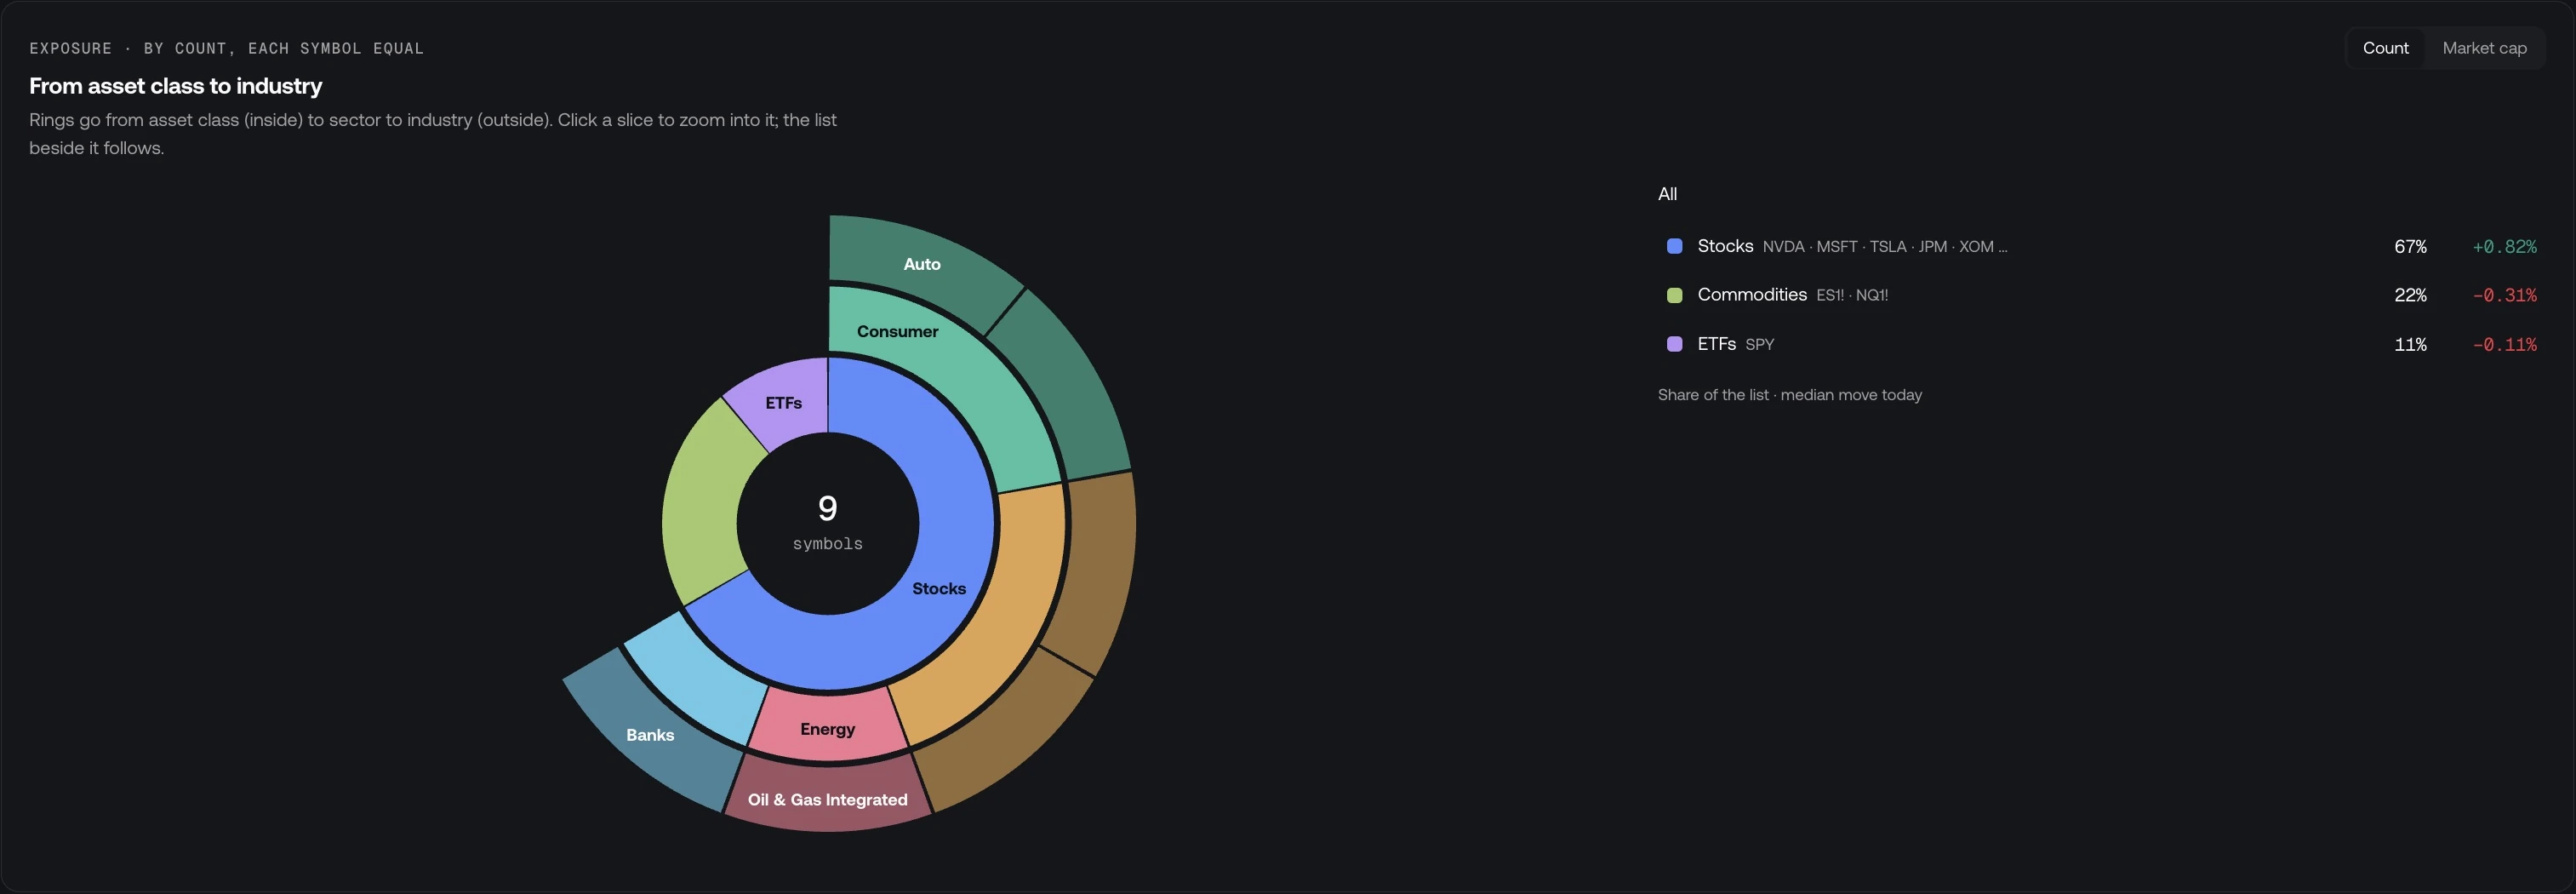This screenshot has width=2576, height=894.
Task: Click the 9 symbols center of chart
Action: point(828,522)
